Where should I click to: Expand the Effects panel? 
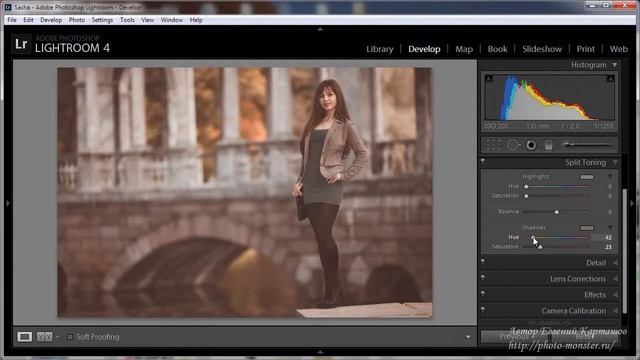(615, 295)
